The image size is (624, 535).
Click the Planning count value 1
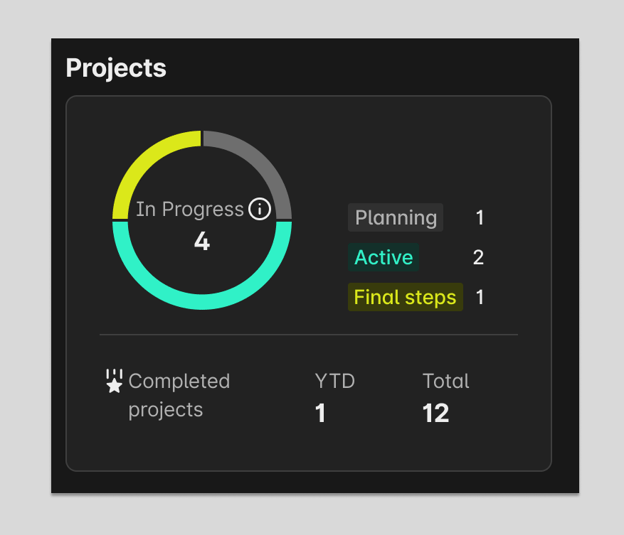(480, 218)
